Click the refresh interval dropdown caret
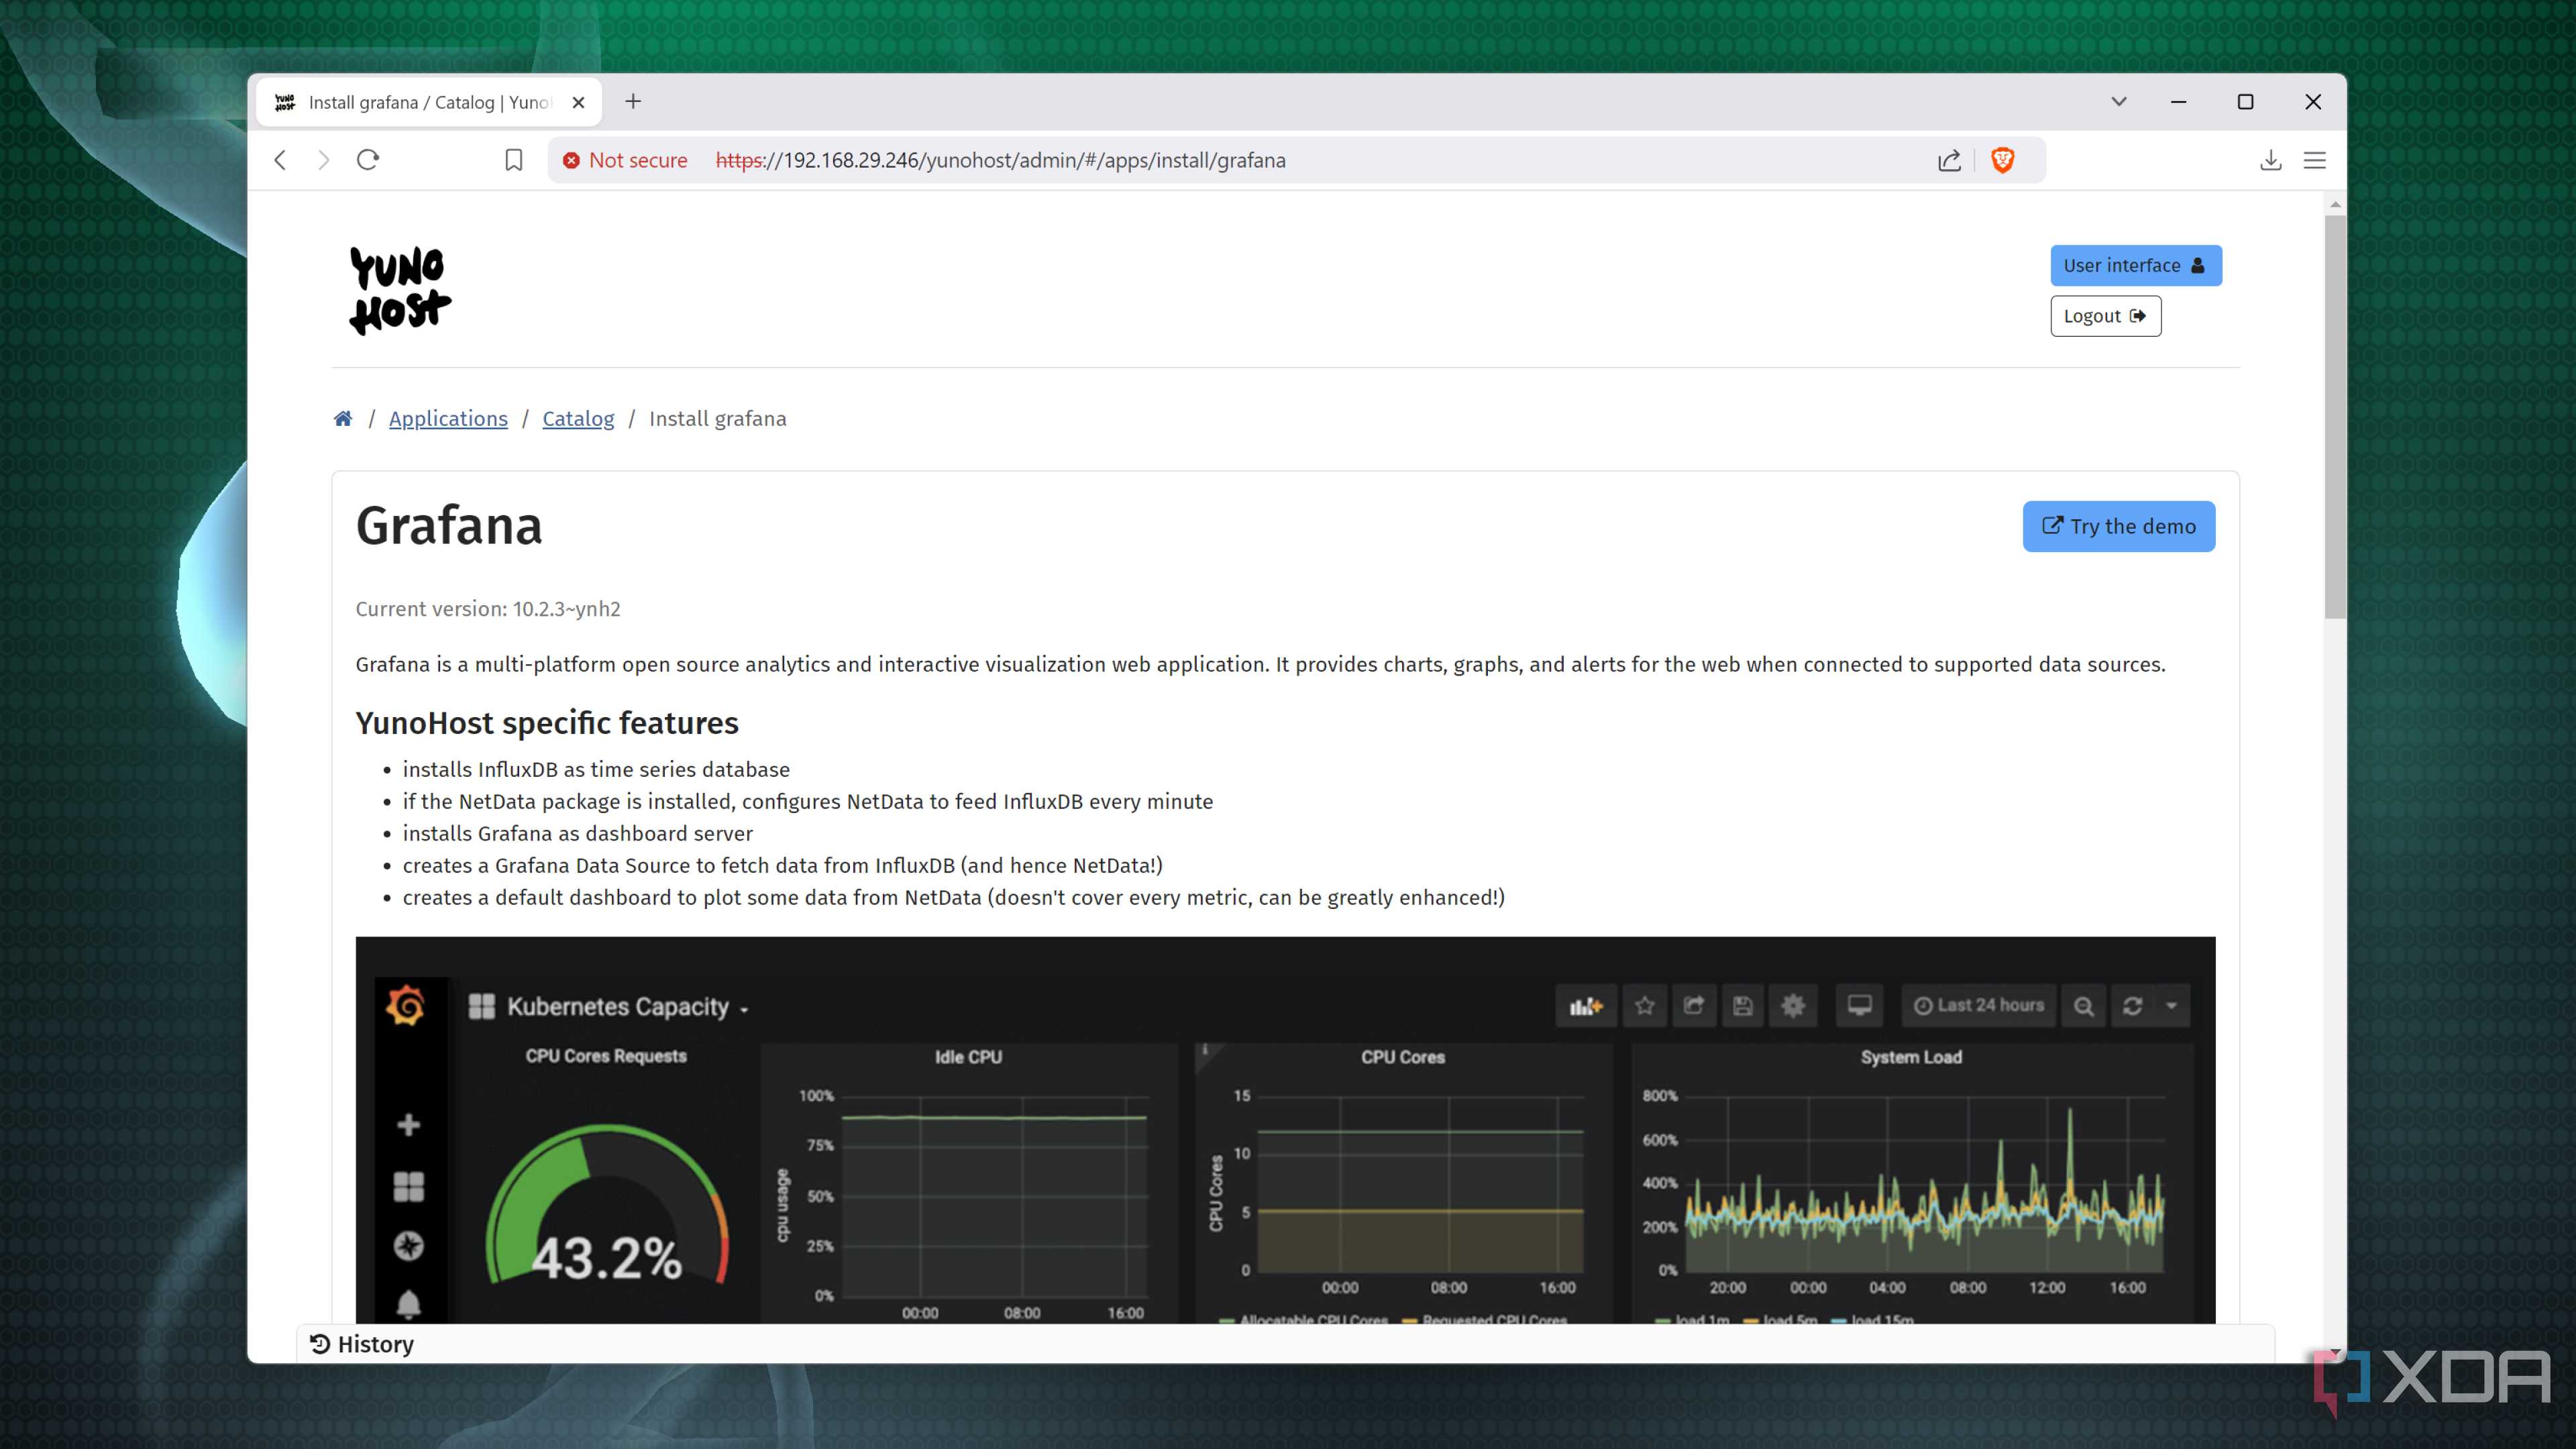Screen dimensions: 2576x1449 (x=2171, y=1005)
